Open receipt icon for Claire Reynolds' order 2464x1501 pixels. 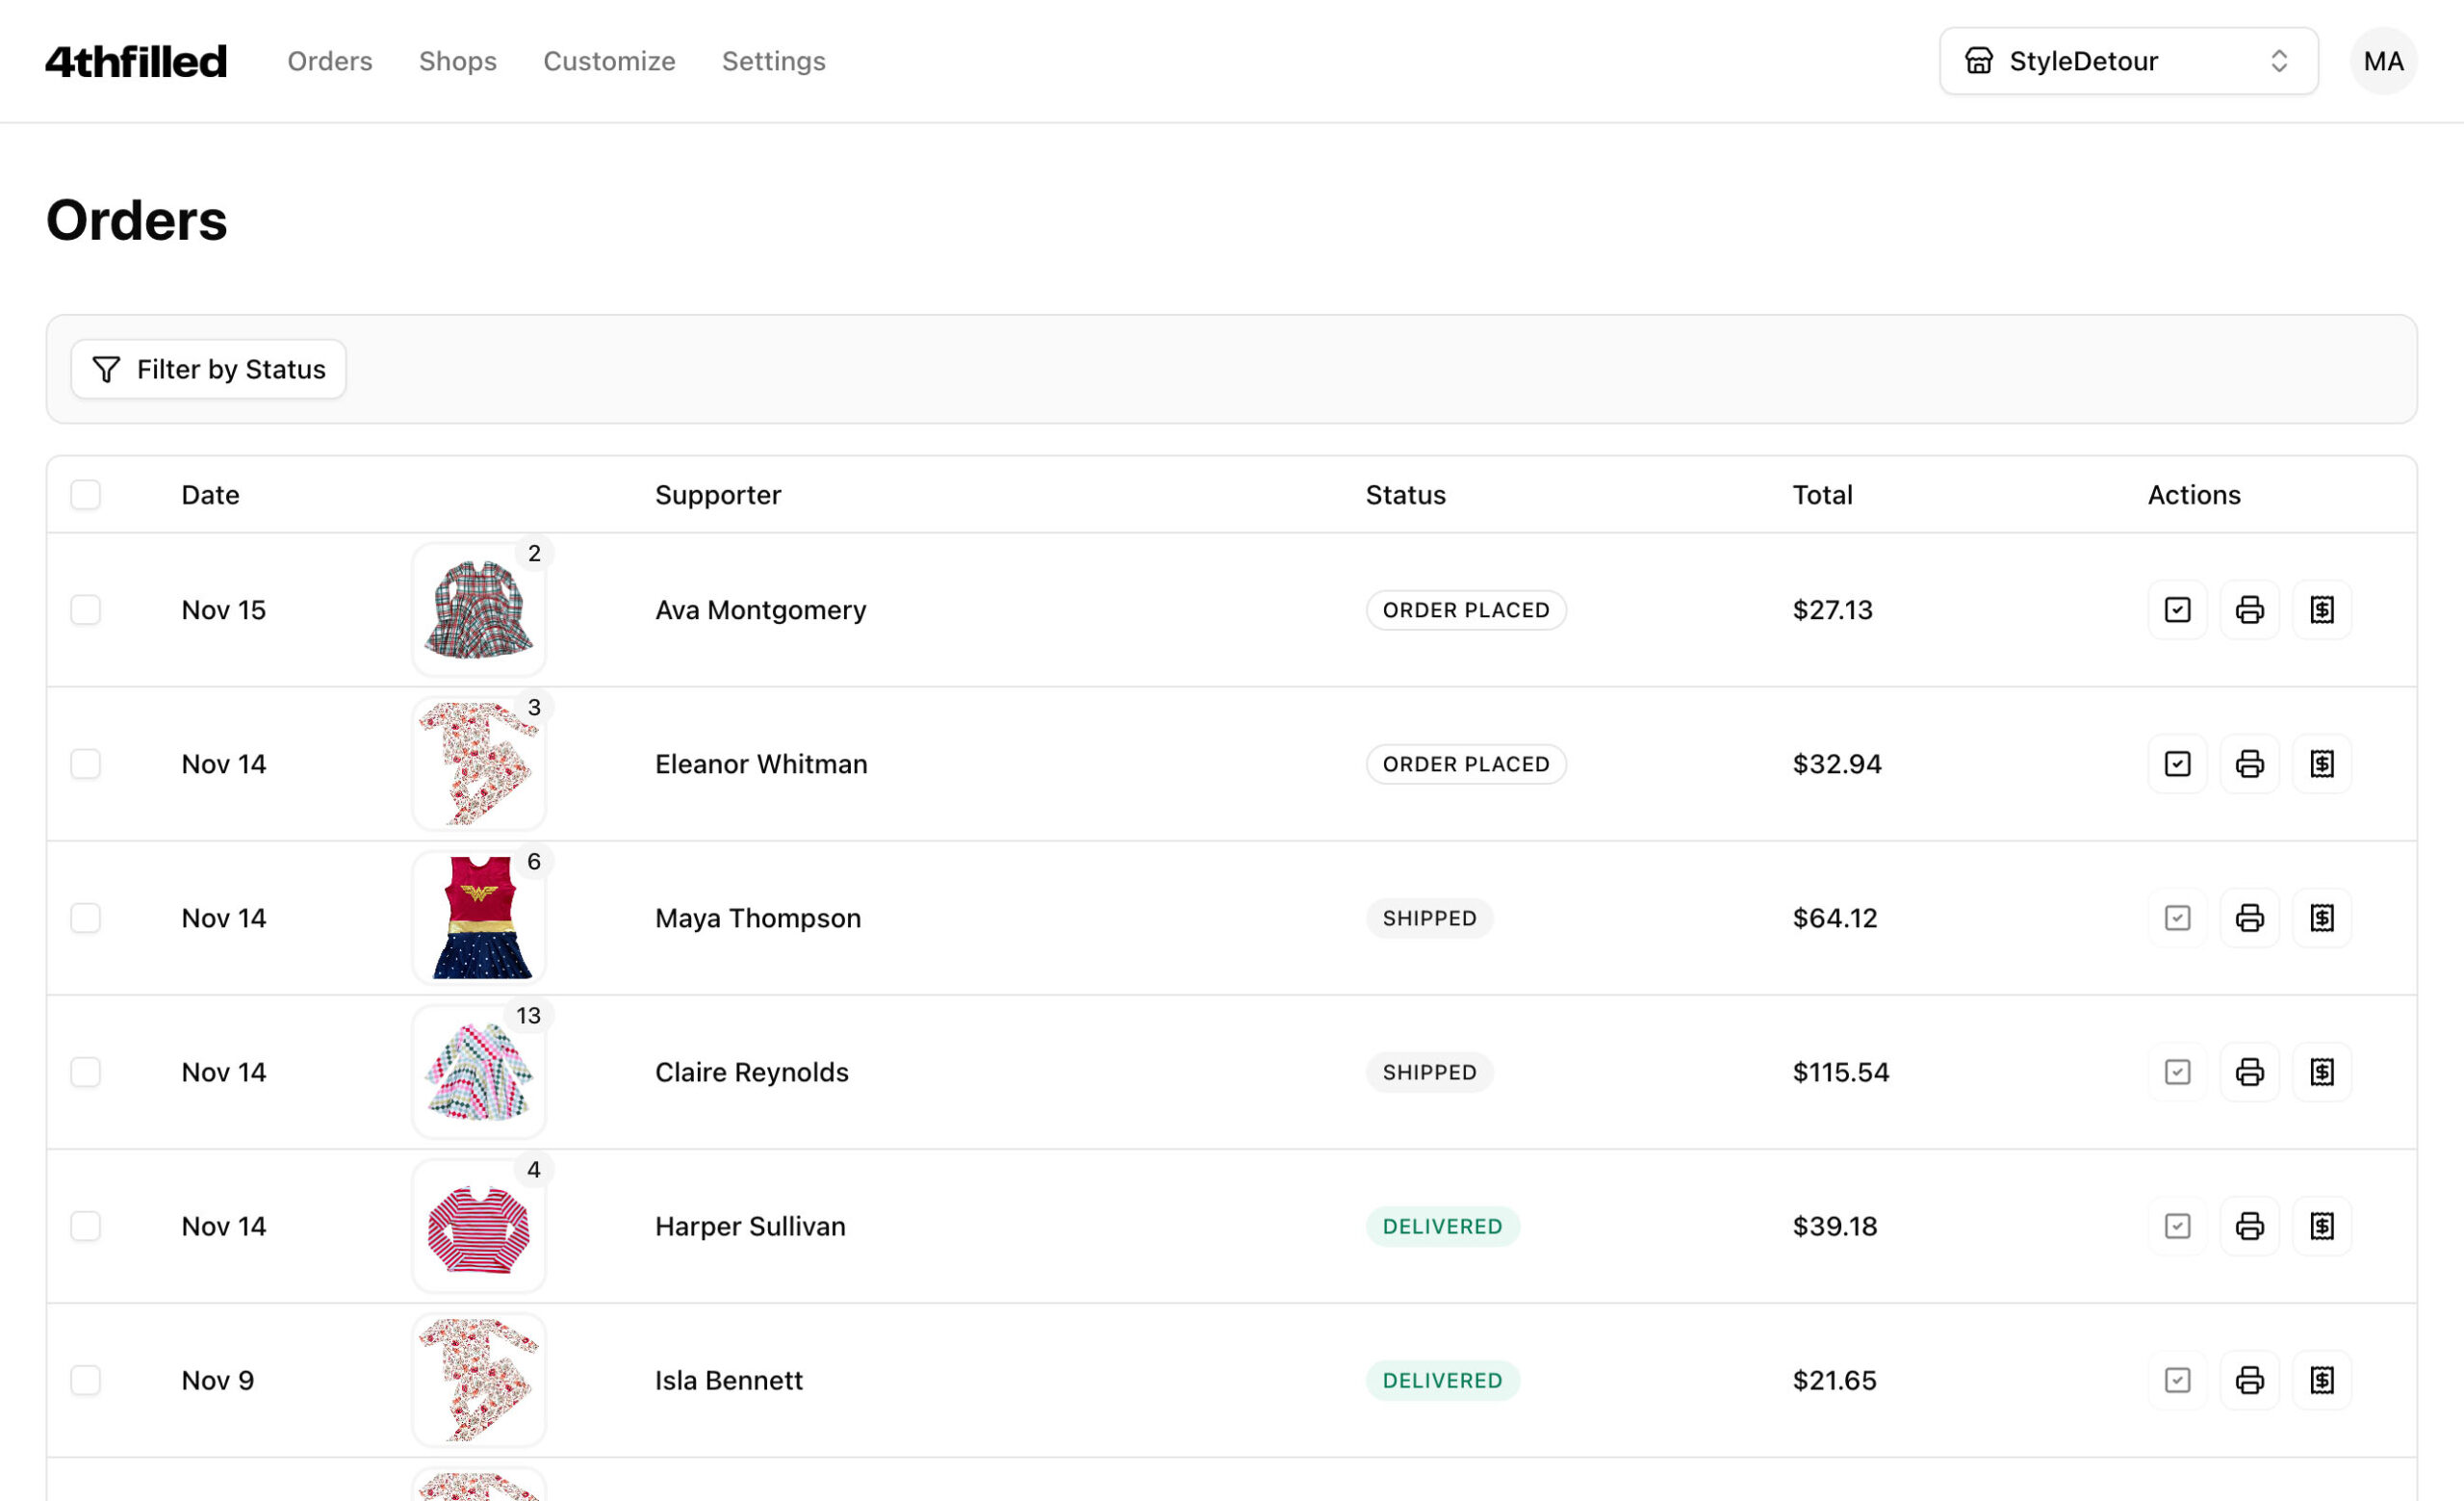(x=2321, y=1072)
